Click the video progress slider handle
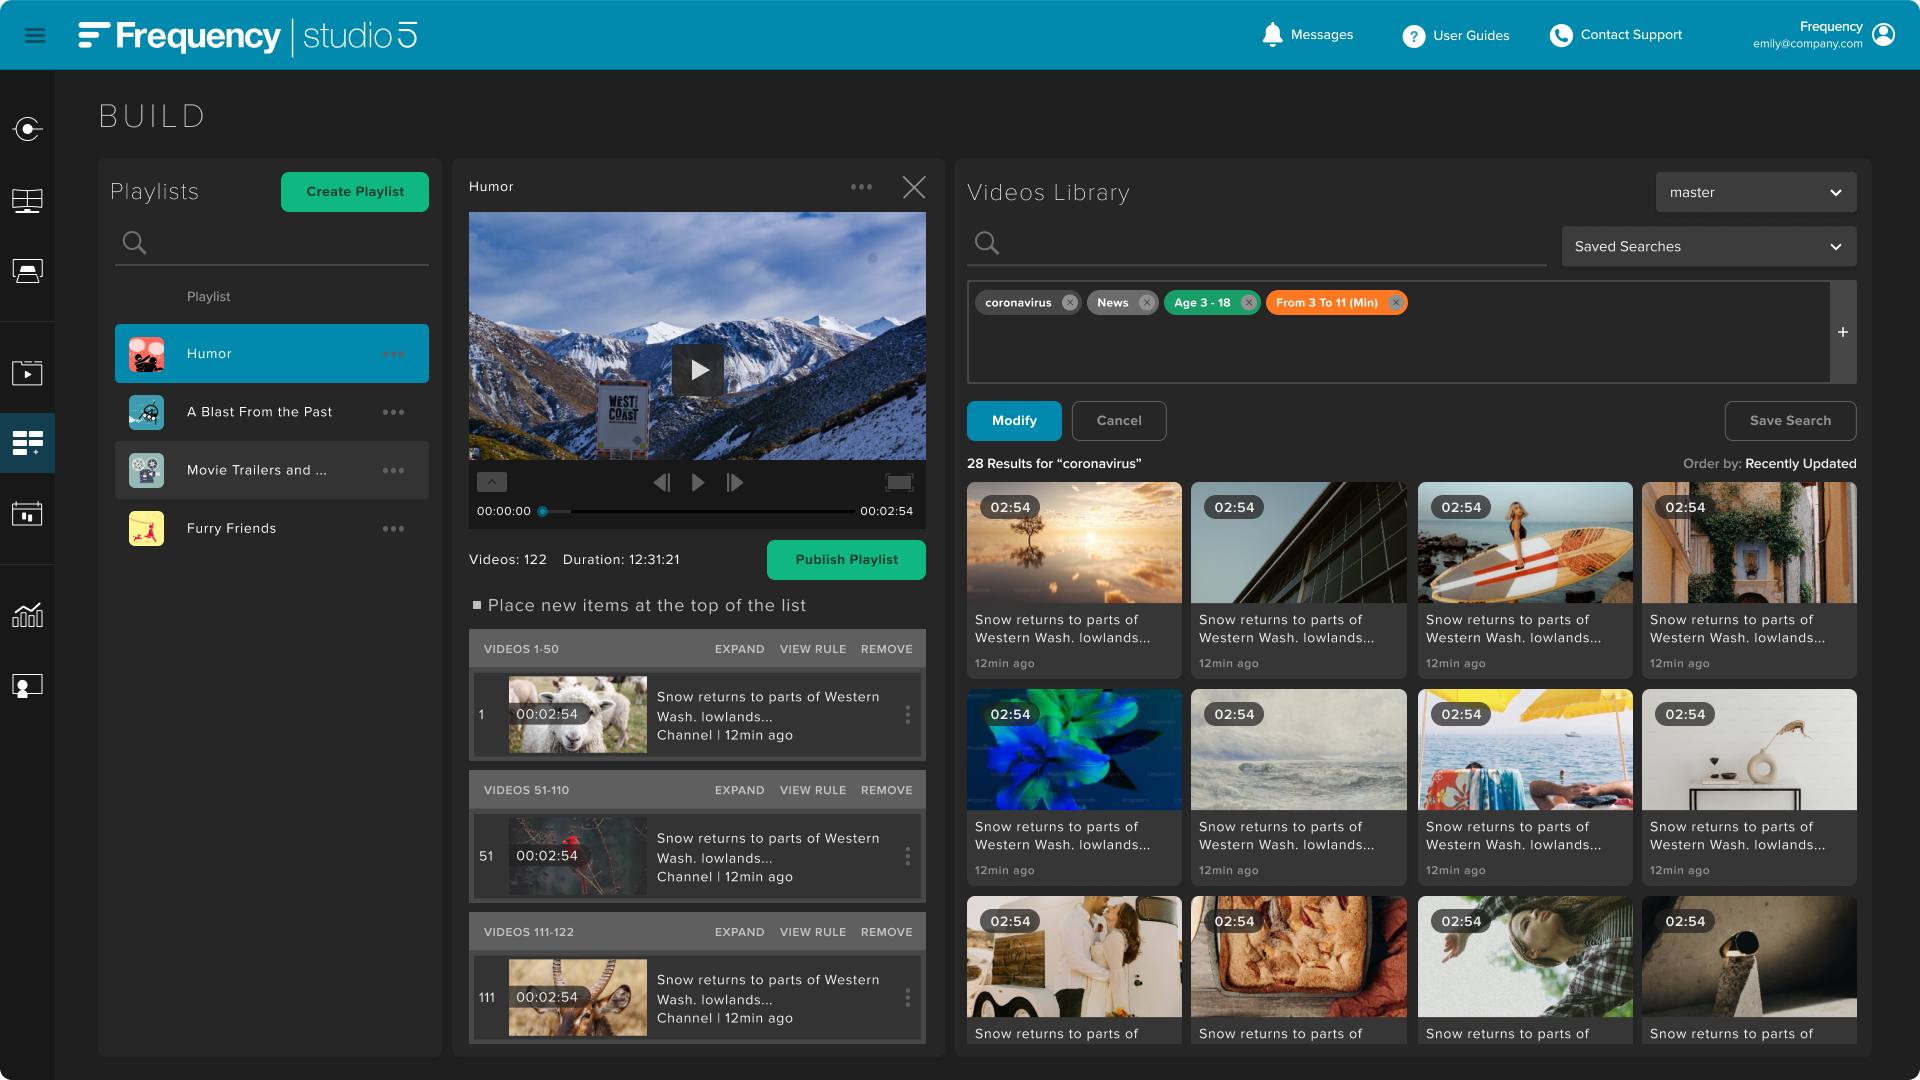1920x1080 pixels. coord(543,512)
